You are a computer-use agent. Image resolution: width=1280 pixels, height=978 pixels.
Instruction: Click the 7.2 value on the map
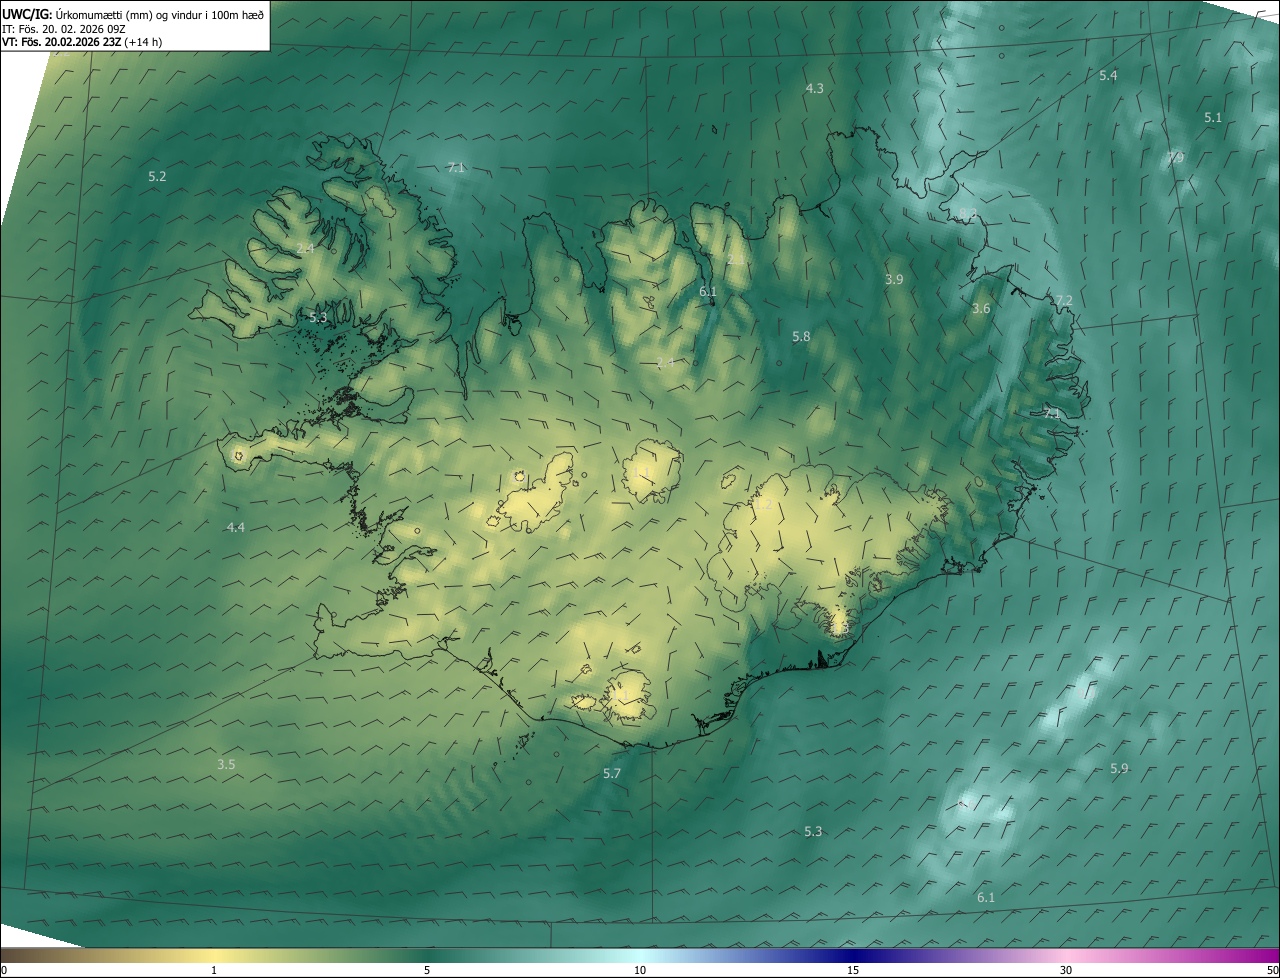tap(1064, 300)
